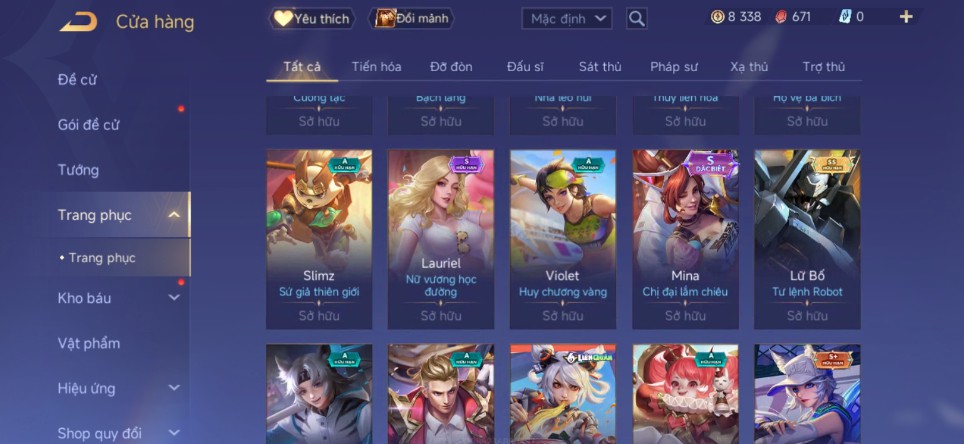The height and width of the screenshot is (444, 964).
Task: Open the search magnifier icon
Action: point(637,18)
